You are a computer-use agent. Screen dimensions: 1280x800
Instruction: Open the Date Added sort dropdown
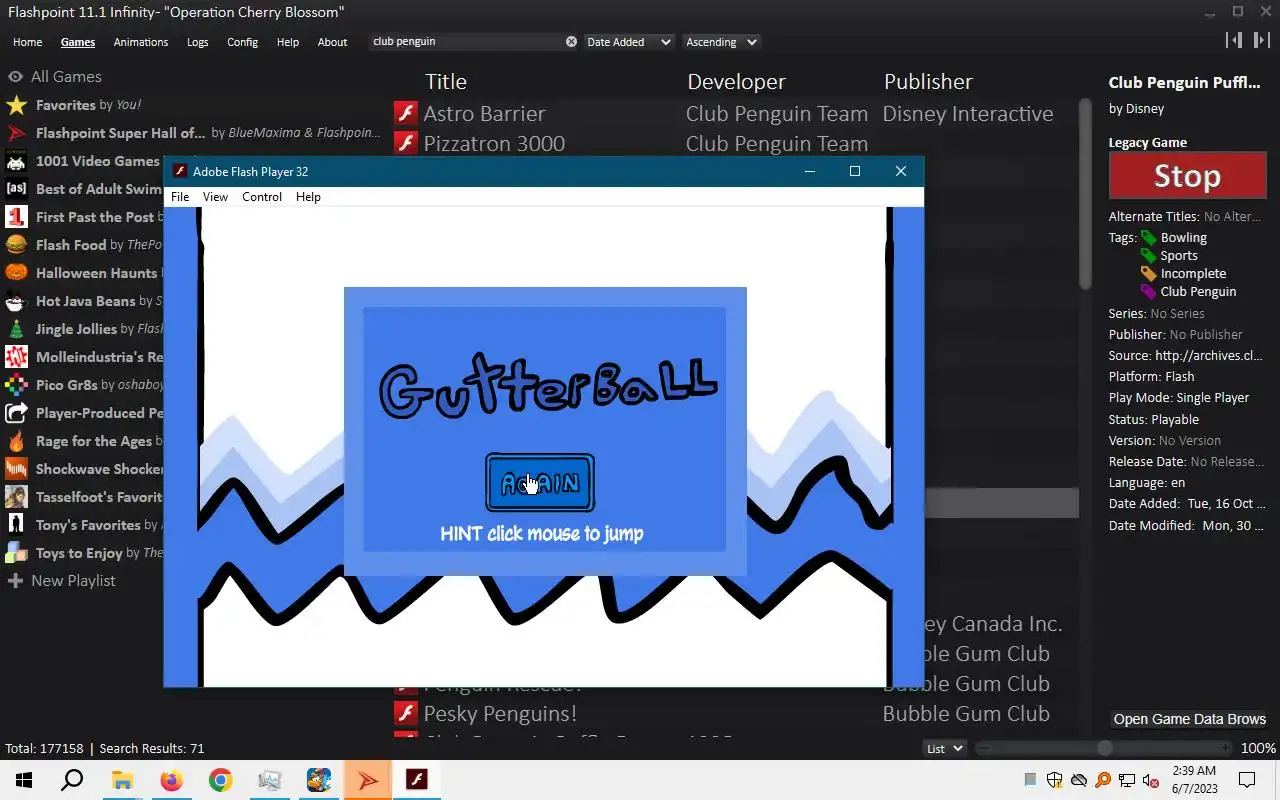point(628,42)
